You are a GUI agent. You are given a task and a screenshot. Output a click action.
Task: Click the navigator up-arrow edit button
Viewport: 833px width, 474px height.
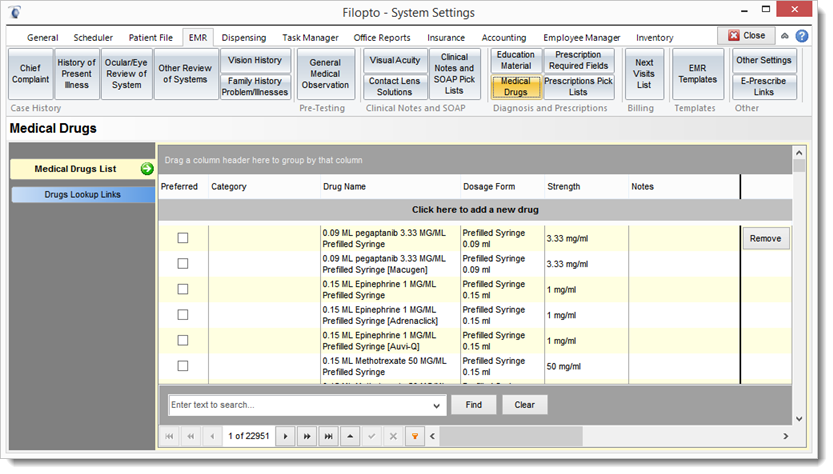350,436
